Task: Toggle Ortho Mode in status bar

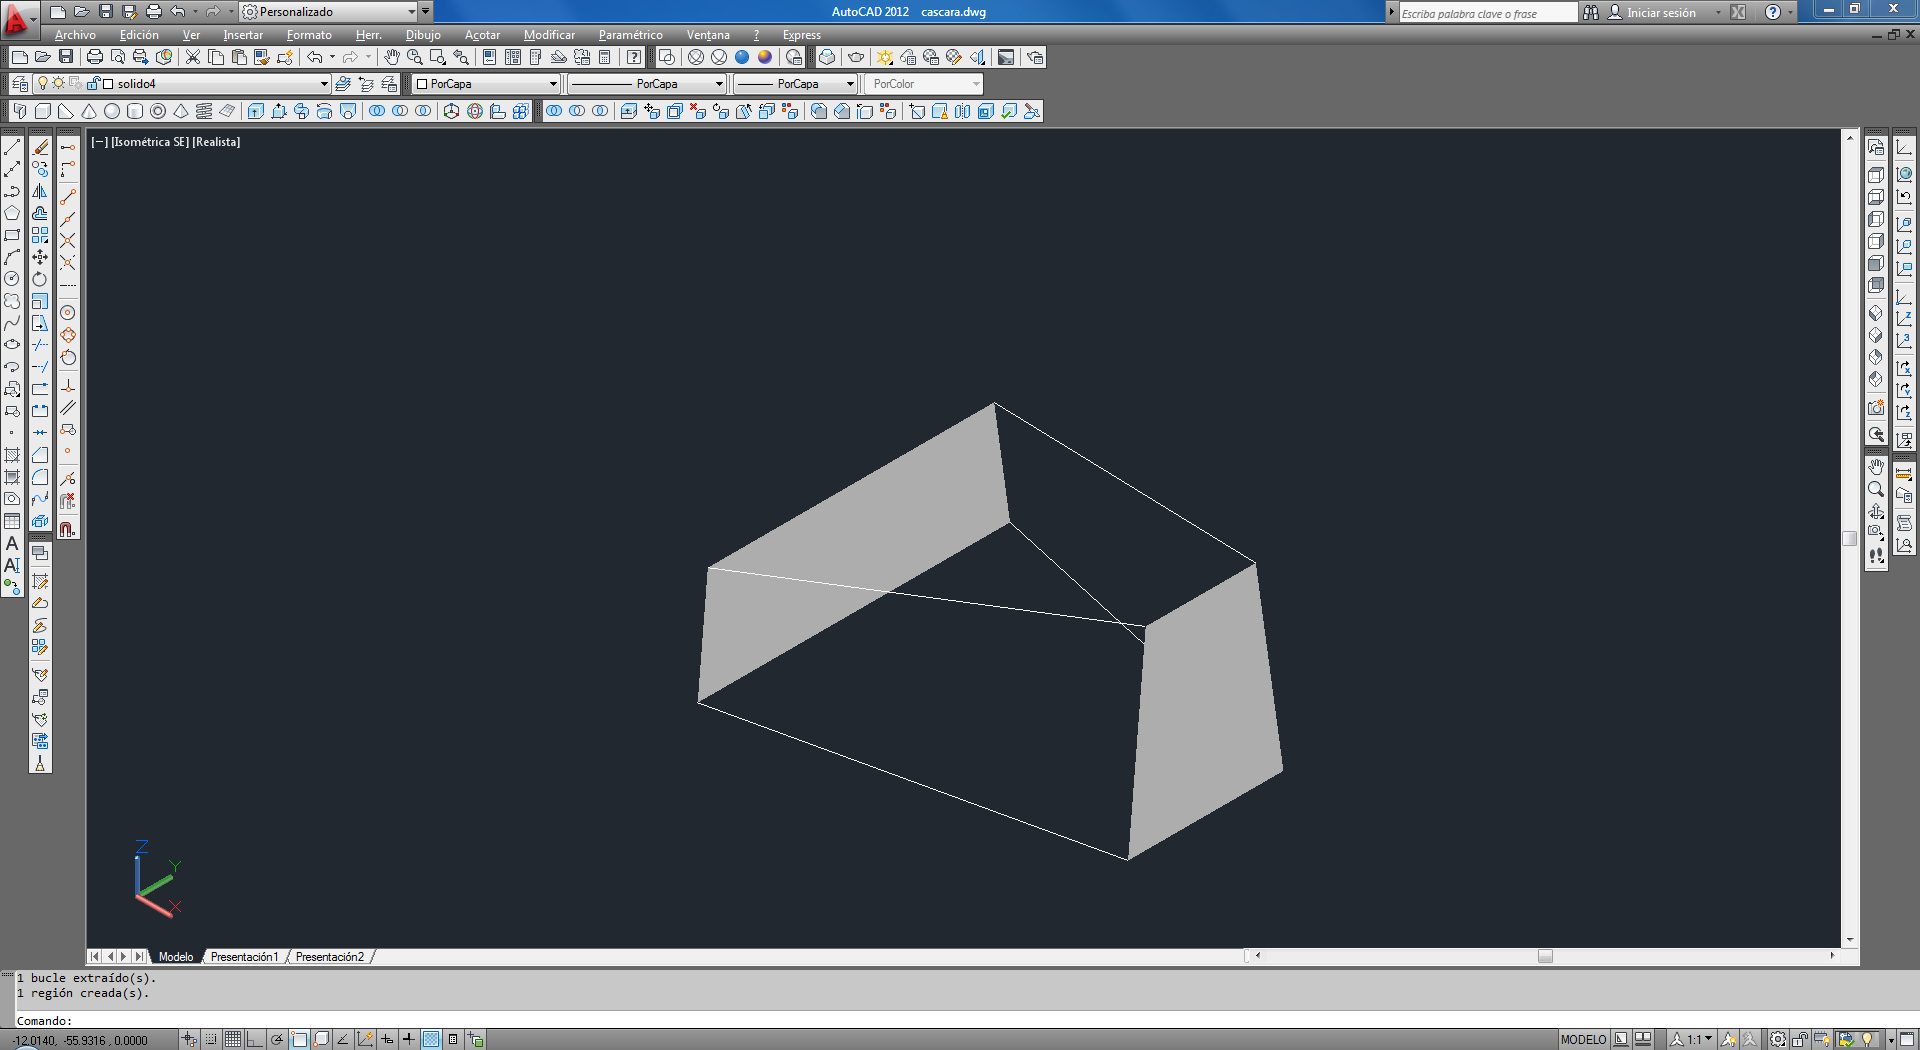Action: point(255,1039)
